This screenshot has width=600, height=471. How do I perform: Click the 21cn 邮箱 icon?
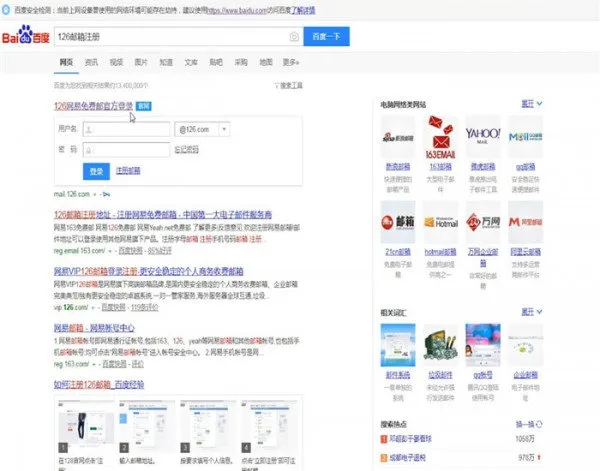coord(398,222)
